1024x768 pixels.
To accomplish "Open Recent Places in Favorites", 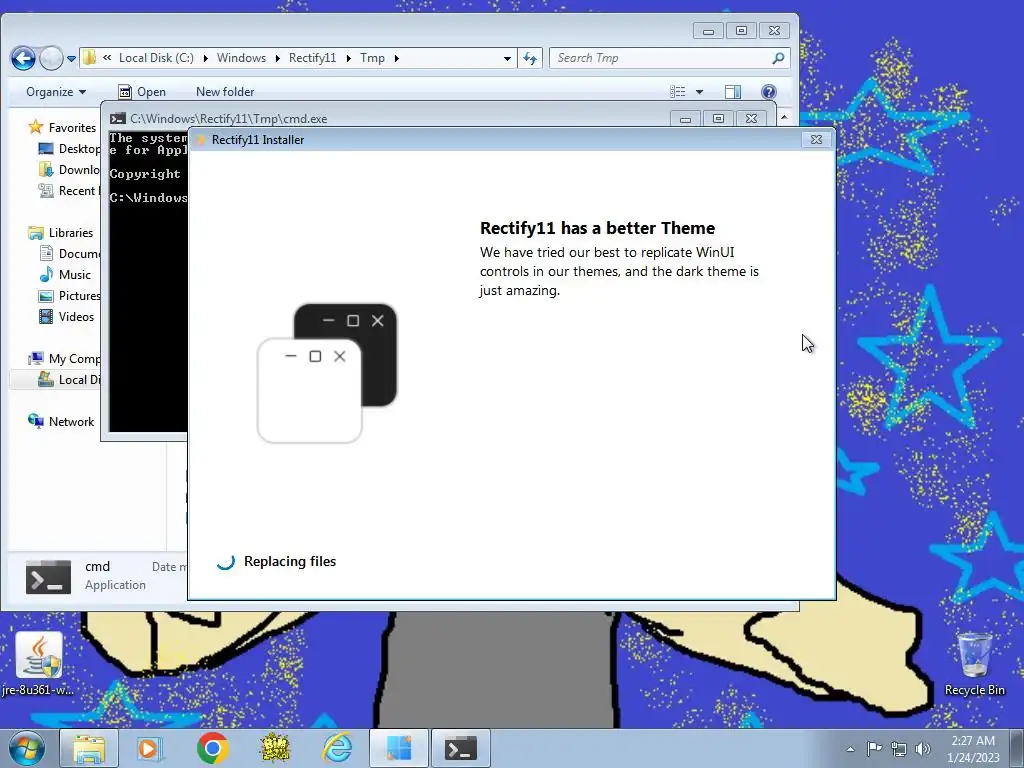I will pos(69,191).
